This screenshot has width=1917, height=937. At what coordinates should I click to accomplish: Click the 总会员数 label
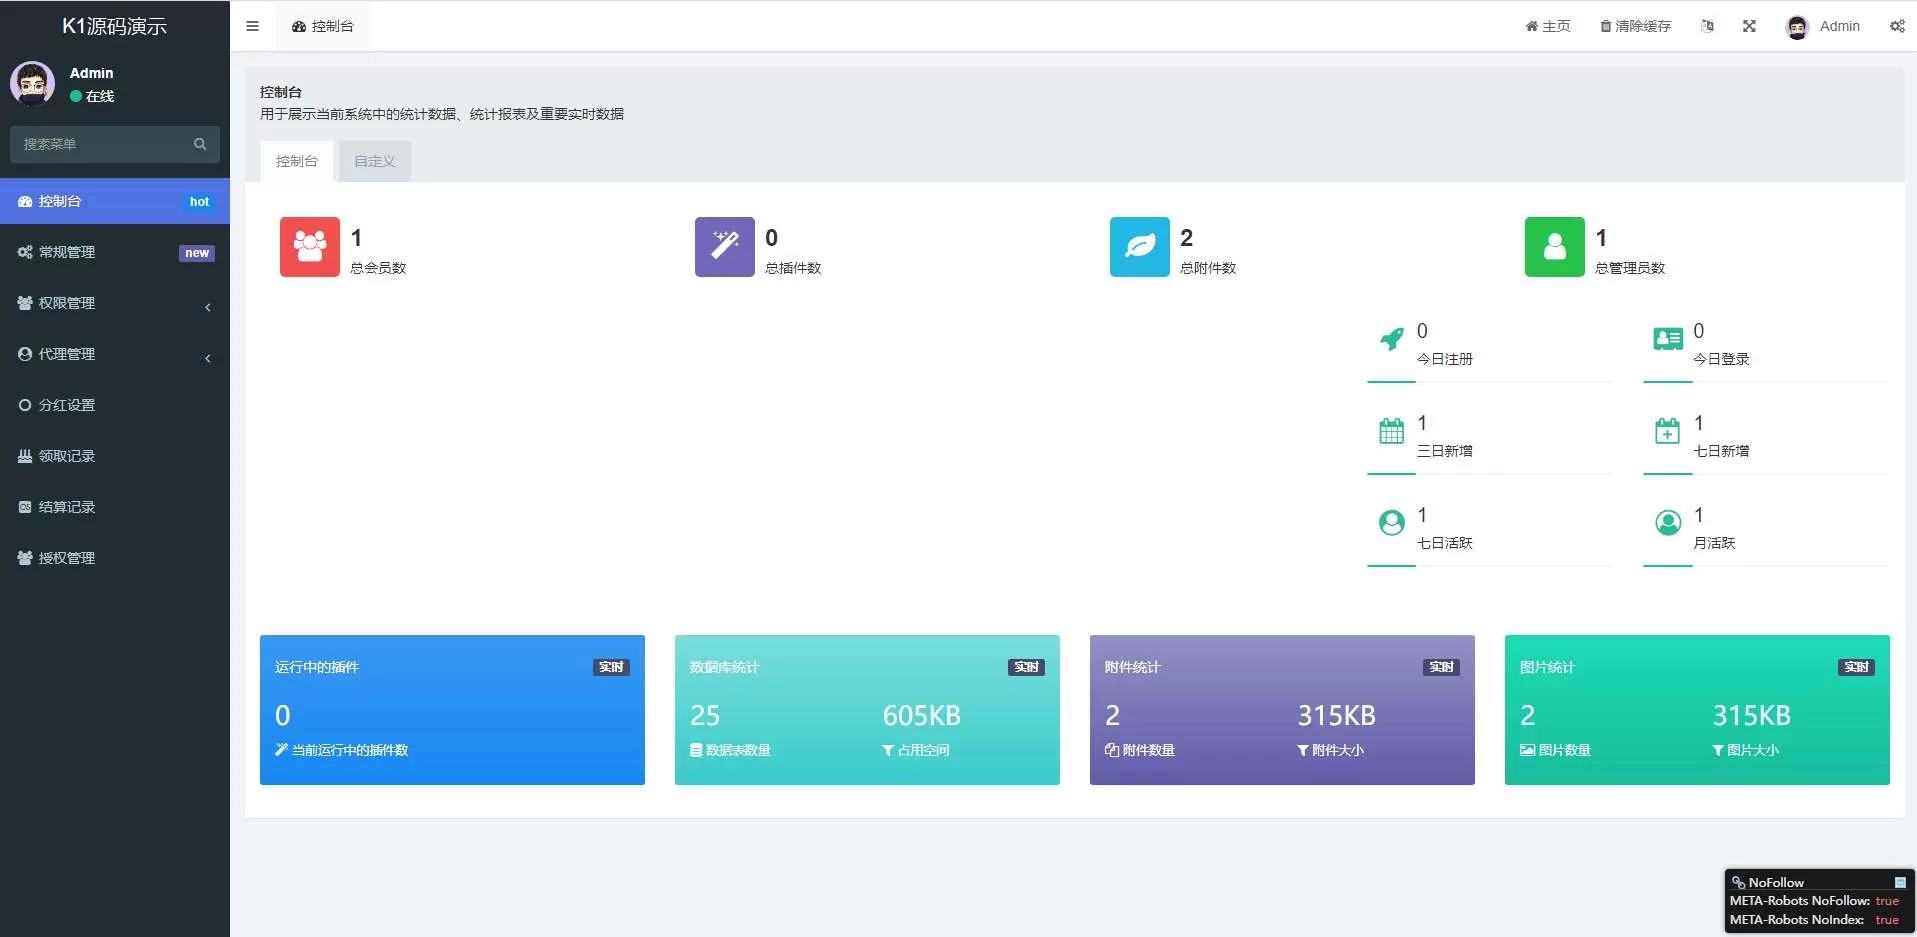point(378,268)
